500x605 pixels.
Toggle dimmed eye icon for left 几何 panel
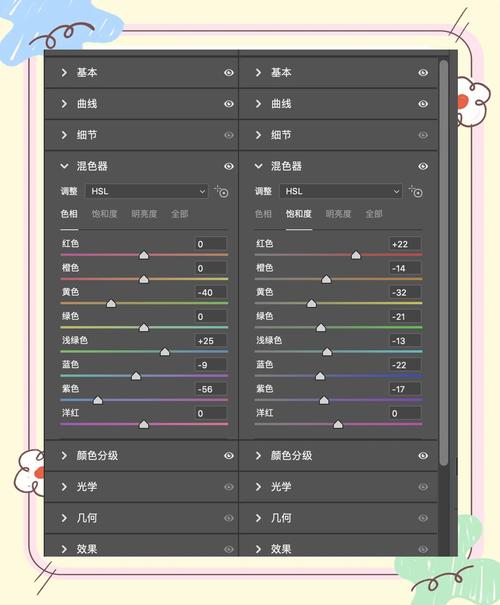(x=229, y=518)
